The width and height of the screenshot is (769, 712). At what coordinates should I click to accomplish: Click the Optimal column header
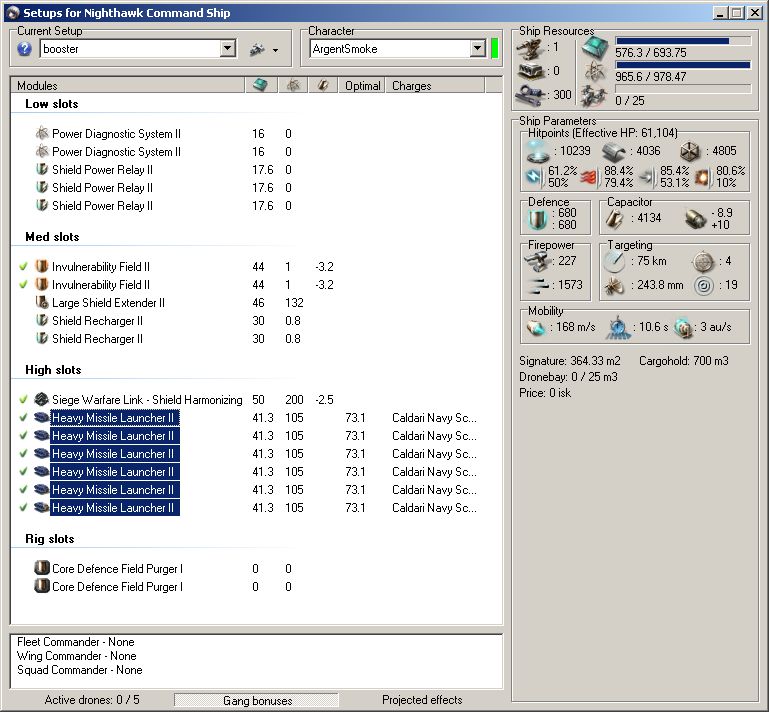362,85
